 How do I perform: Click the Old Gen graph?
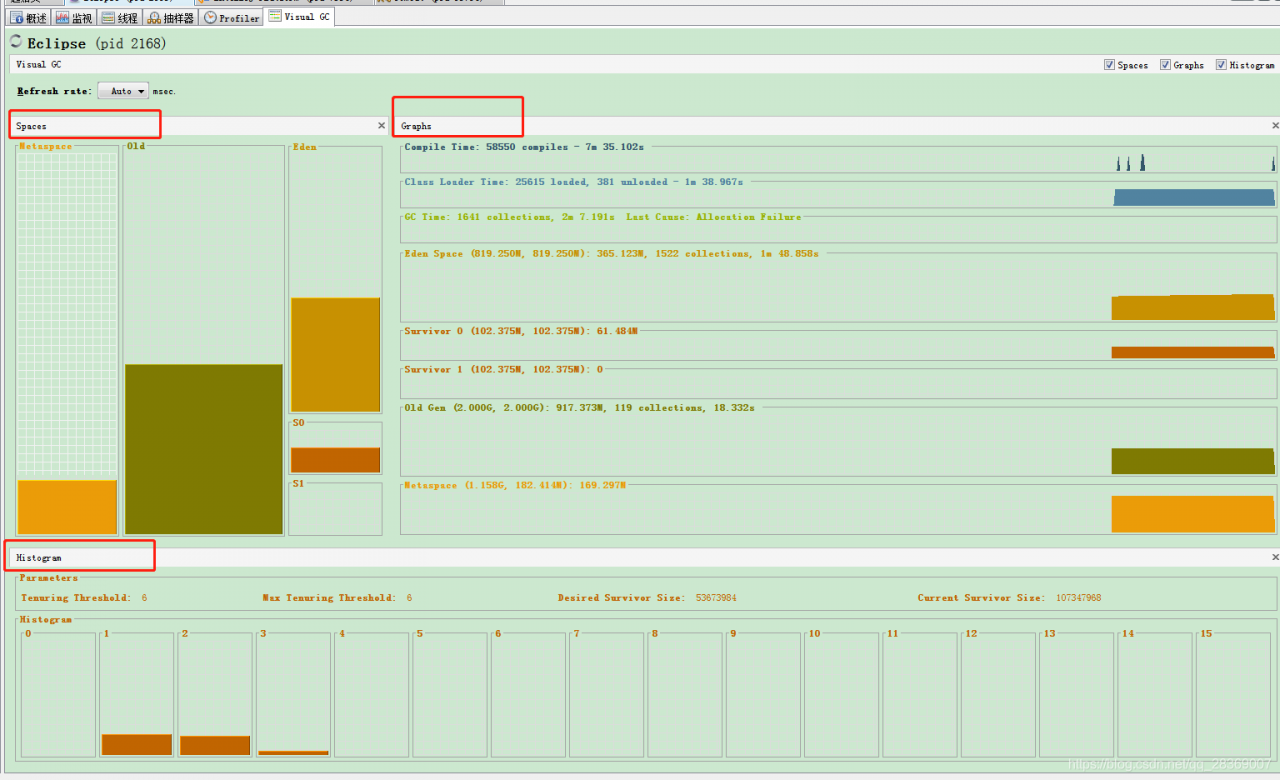coord(839,441)
